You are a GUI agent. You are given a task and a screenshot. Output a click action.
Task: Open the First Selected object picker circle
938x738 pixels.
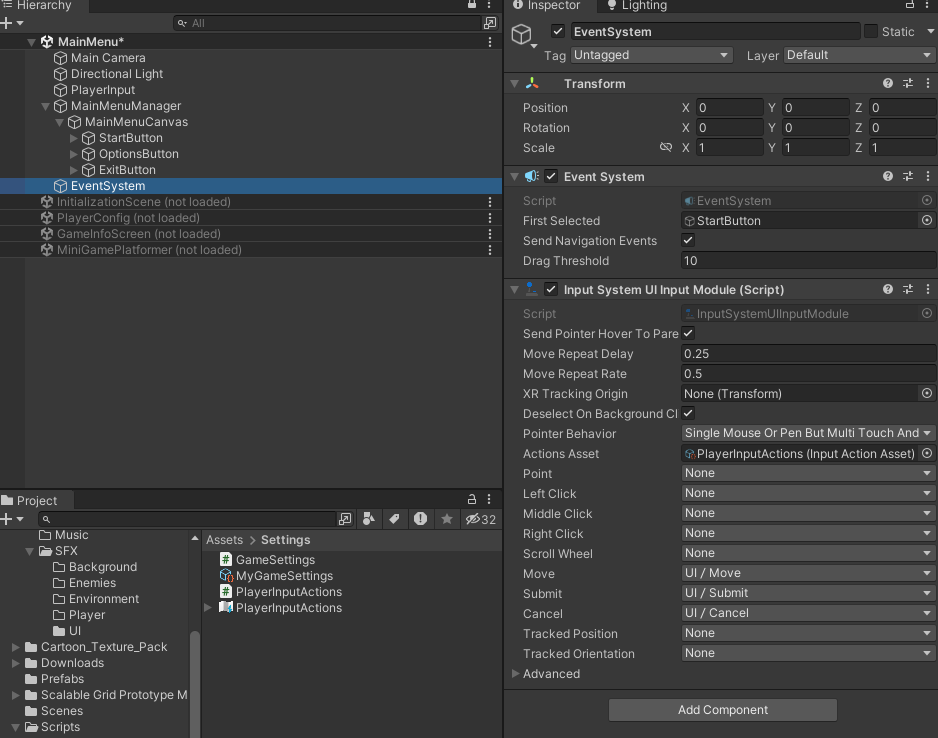pyautogui.click(x=926, y=220)
